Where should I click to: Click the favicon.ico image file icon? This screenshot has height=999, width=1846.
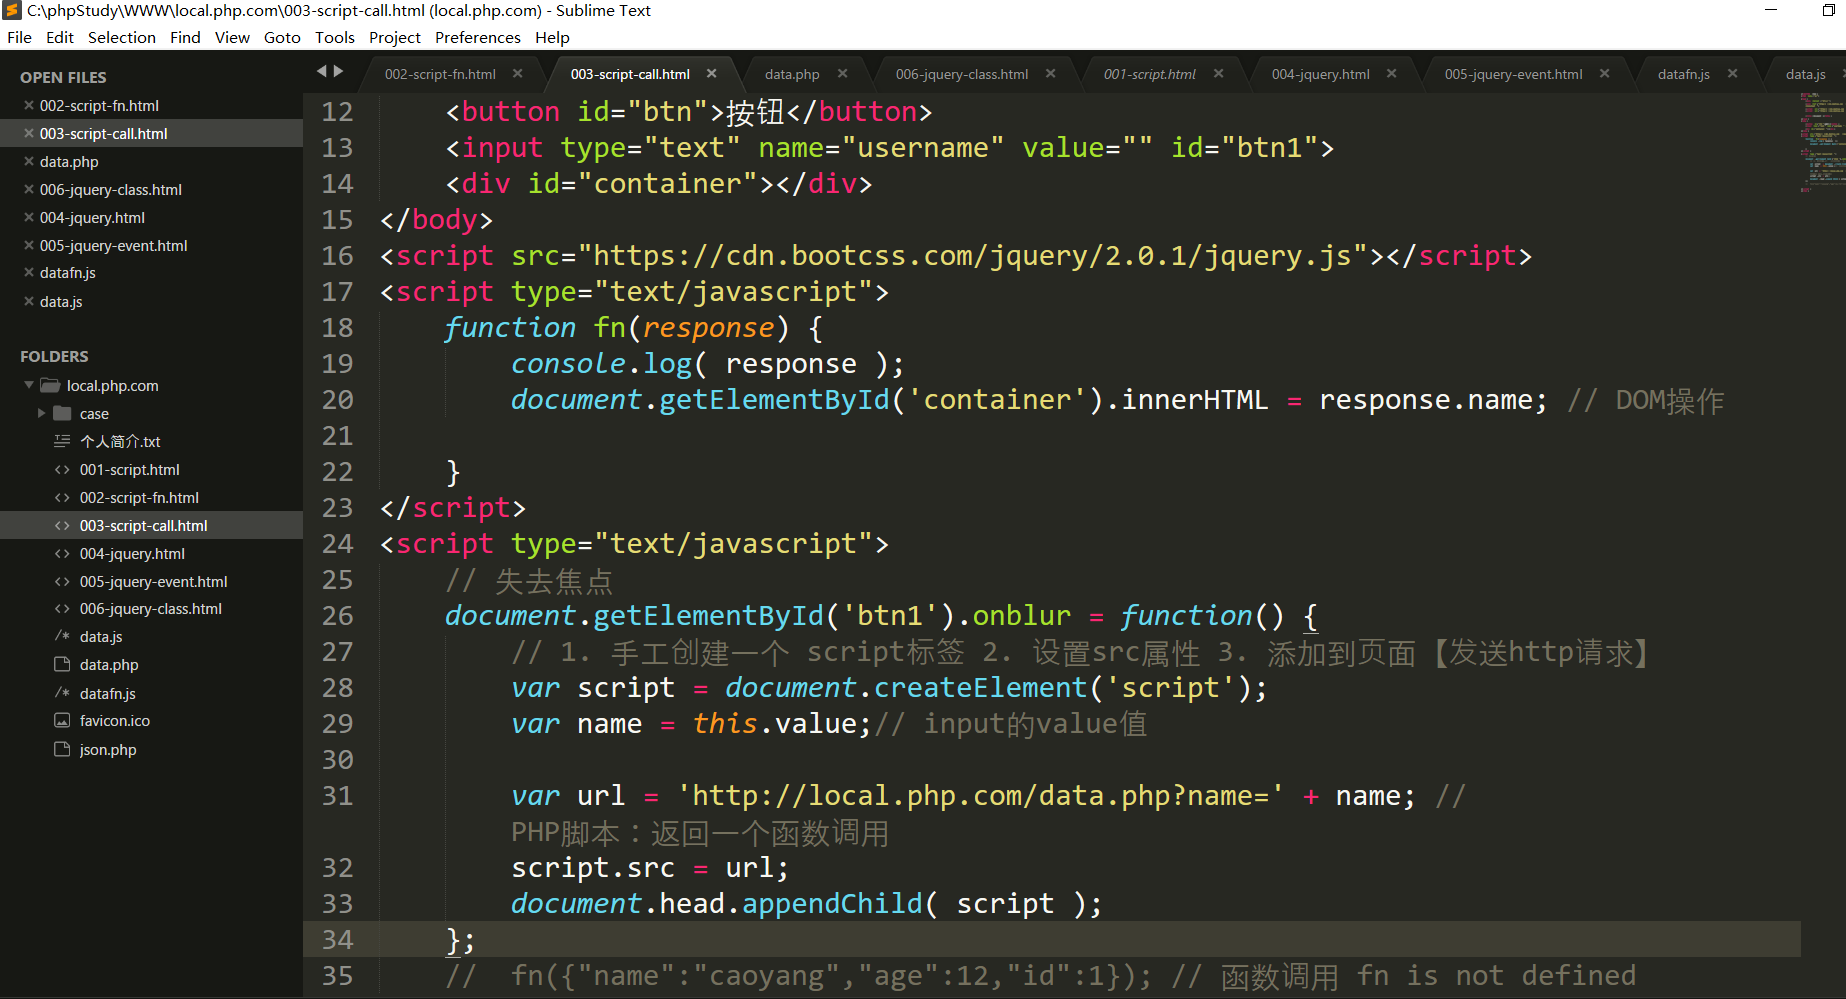(x=62, y=721)
